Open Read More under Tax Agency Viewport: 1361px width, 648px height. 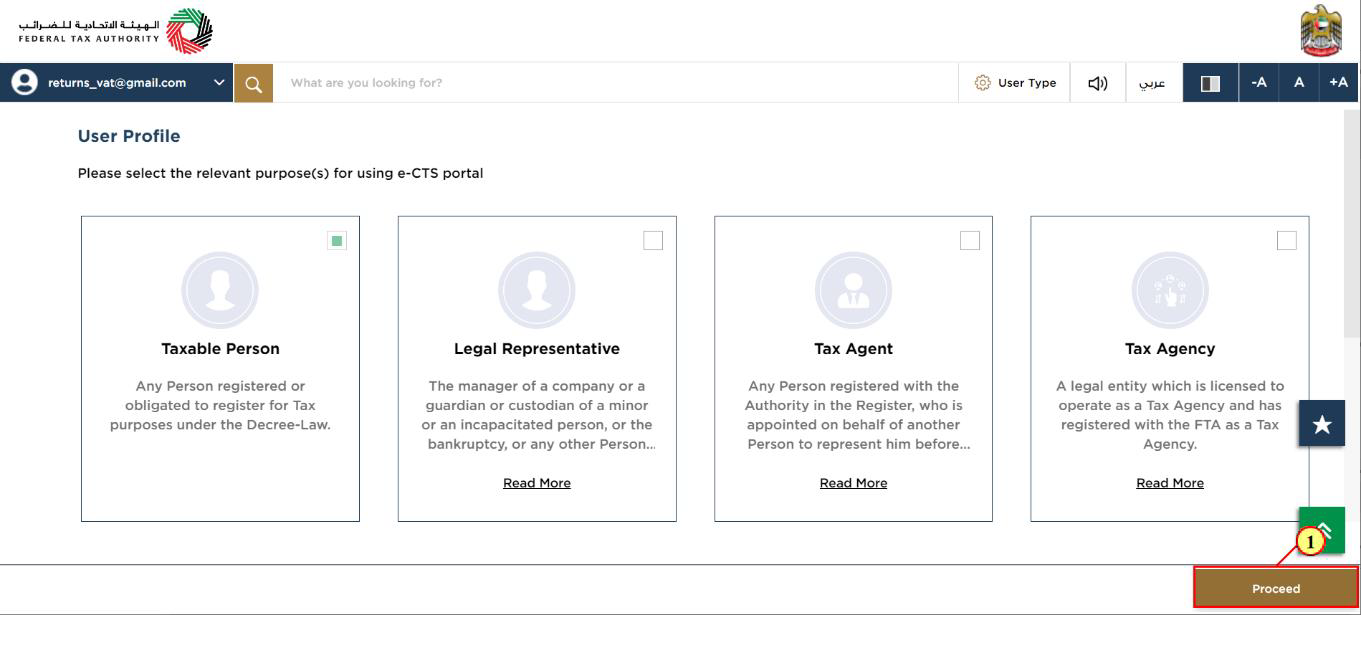[x=1170, y=483]
